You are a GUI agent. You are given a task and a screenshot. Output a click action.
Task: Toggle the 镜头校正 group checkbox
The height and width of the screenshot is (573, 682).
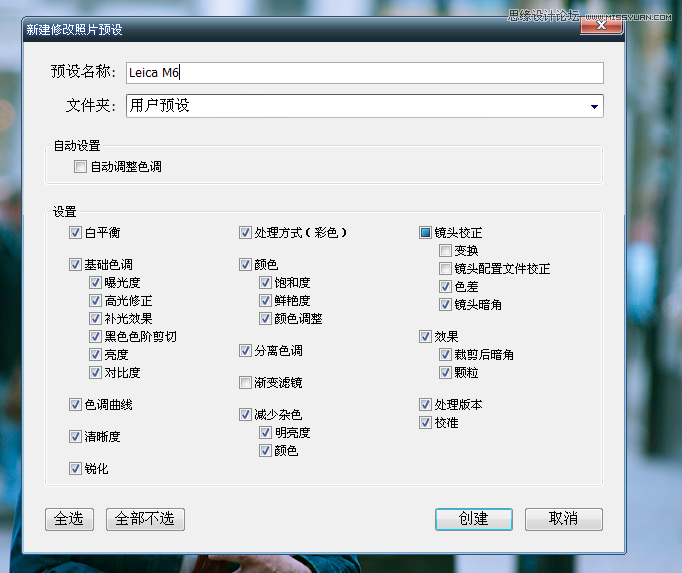tap(425, 232)
